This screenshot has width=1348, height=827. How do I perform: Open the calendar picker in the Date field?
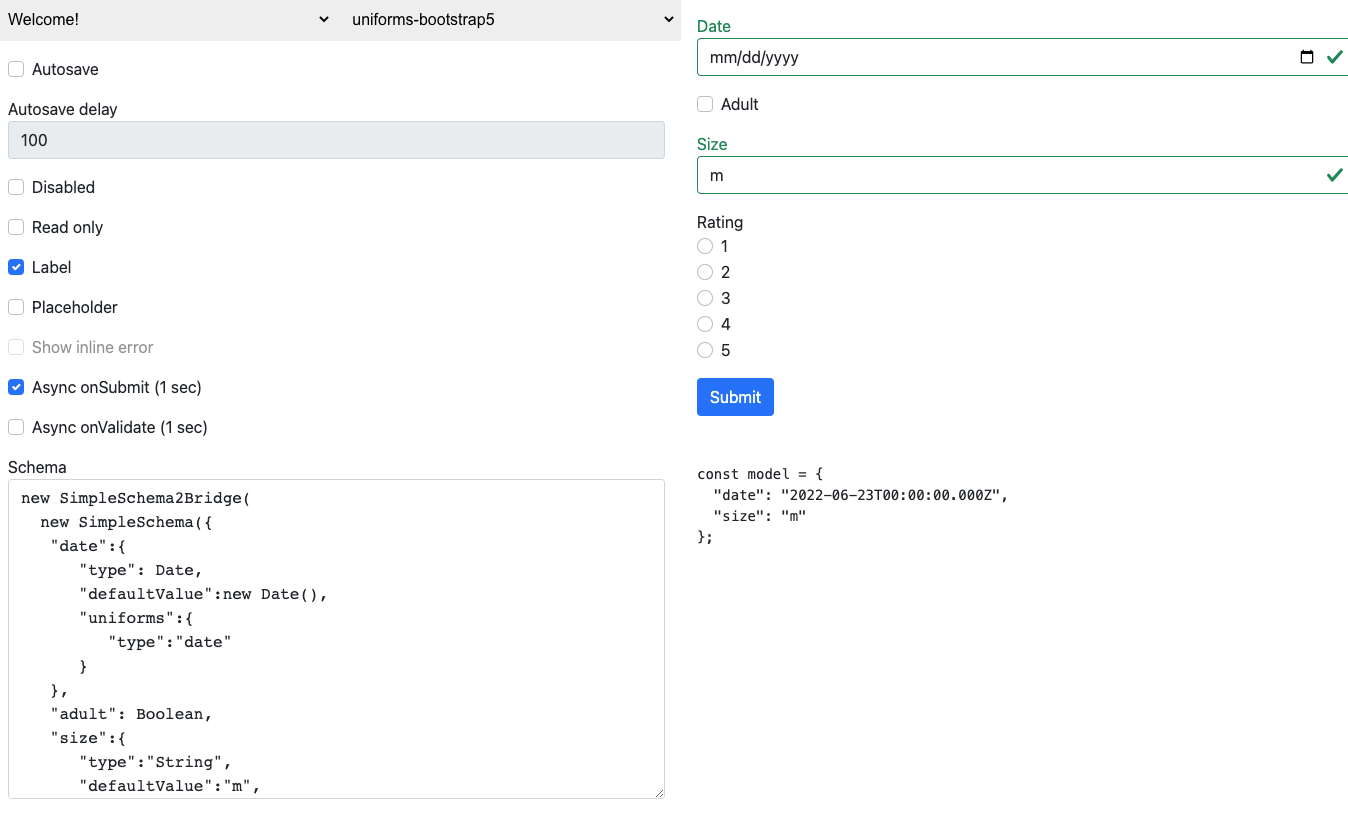tap(1306, 57)
